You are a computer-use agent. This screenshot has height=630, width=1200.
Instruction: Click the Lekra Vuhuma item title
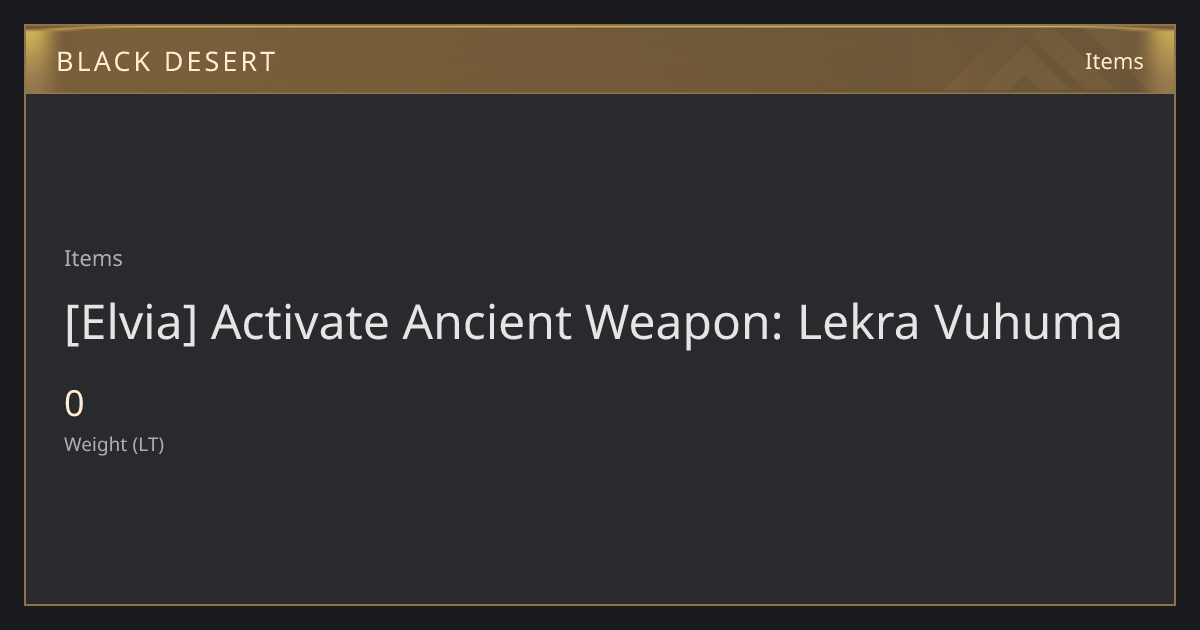click(x=592, y=322)
